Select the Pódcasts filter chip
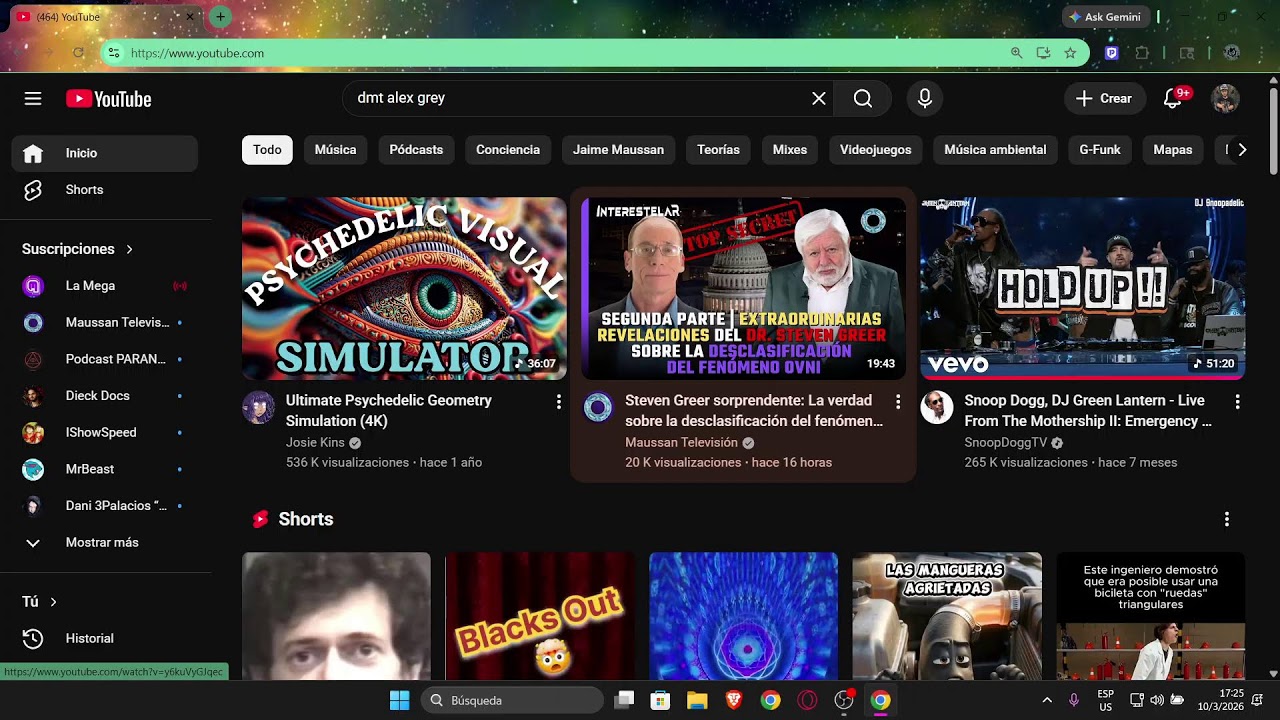Screen dimensions: 1280x720 coord(416,150)
